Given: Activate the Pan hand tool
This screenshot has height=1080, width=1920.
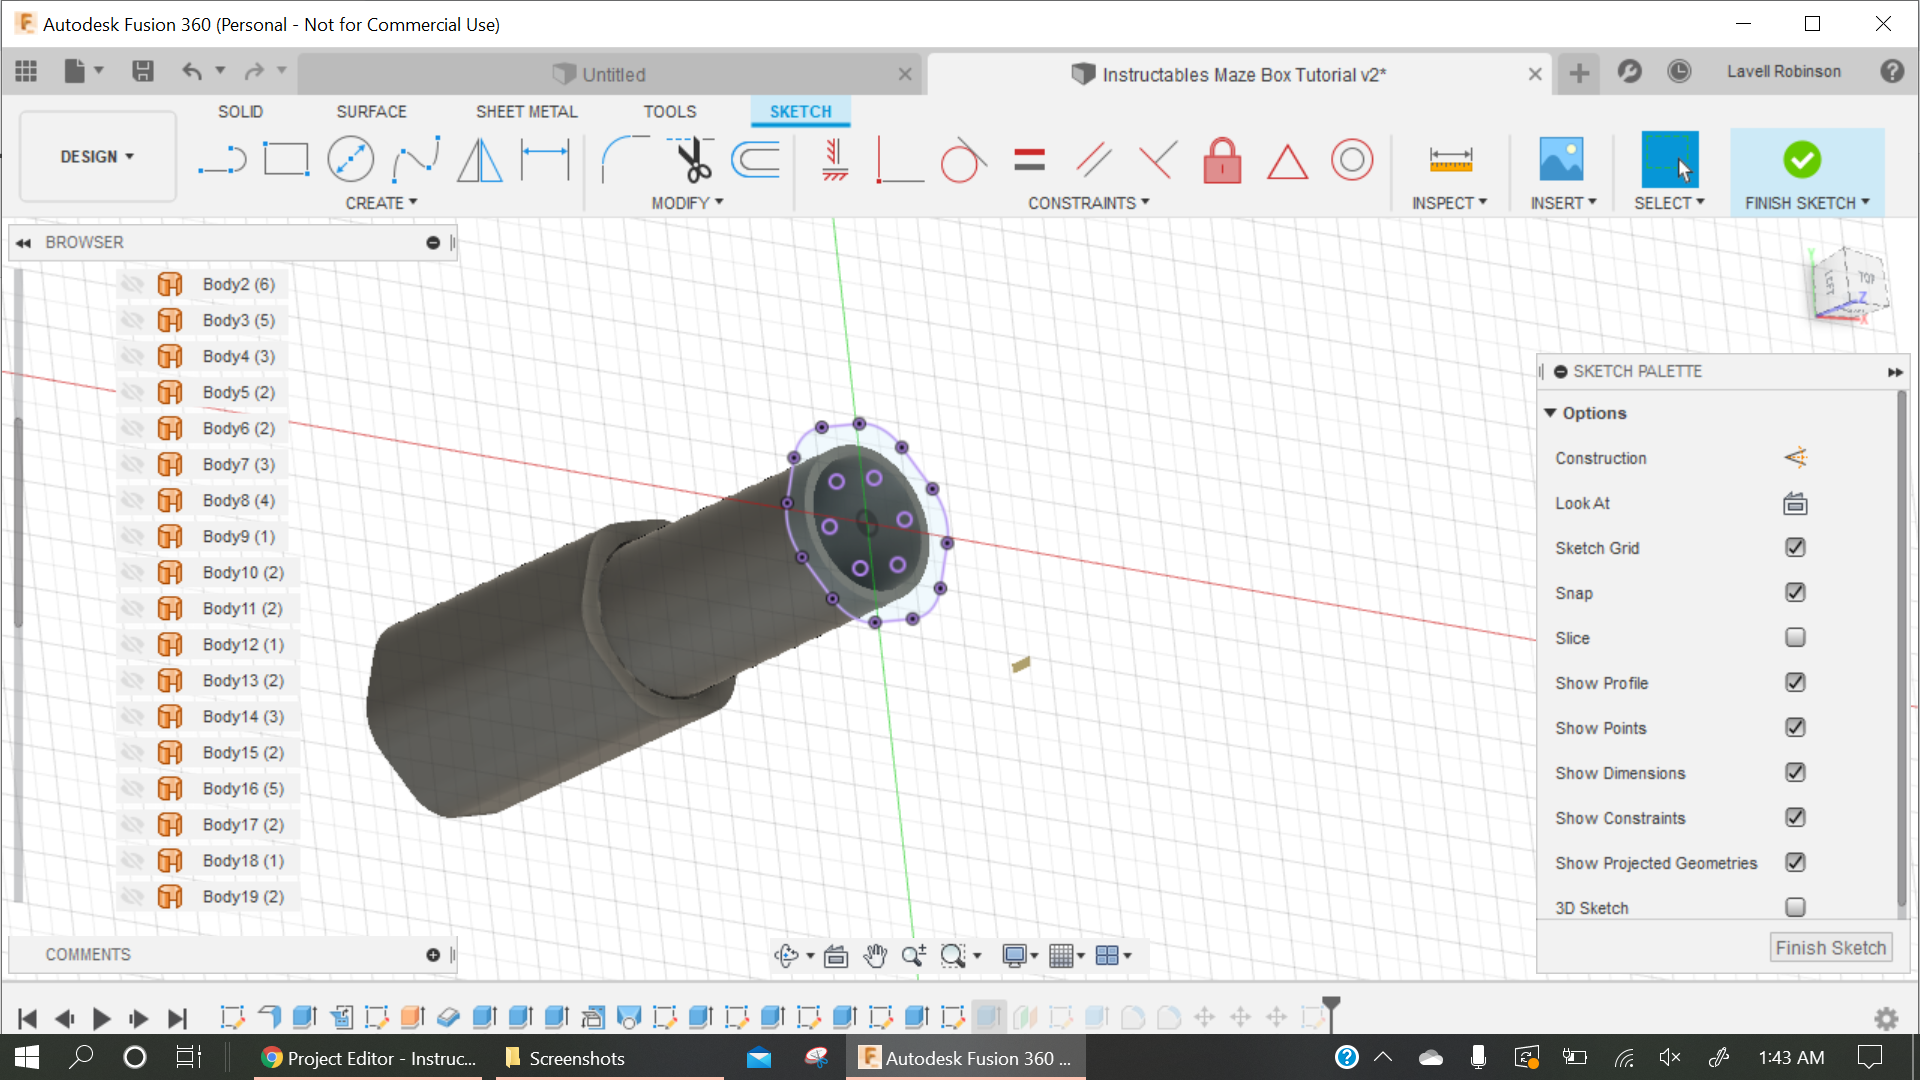Looking at the screenshot, I should coord(875,956).
